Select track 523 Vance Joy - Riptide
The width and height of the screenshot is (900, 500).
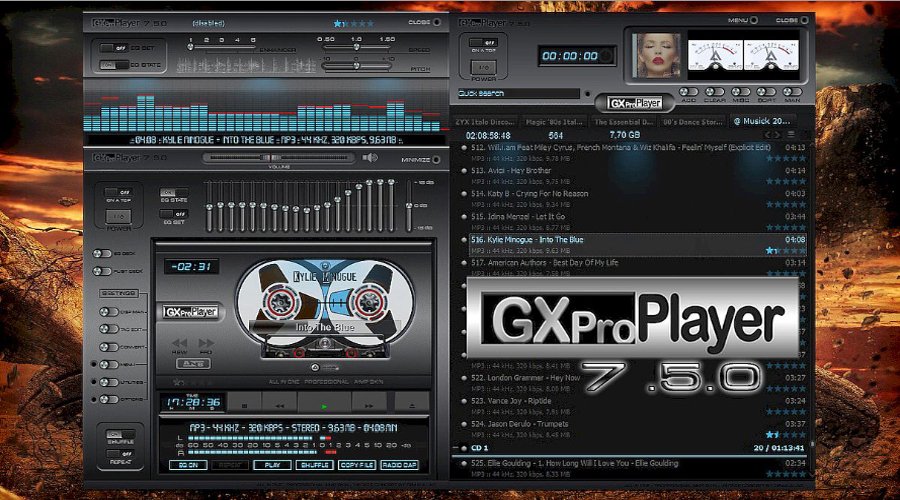tap(634, 406)
